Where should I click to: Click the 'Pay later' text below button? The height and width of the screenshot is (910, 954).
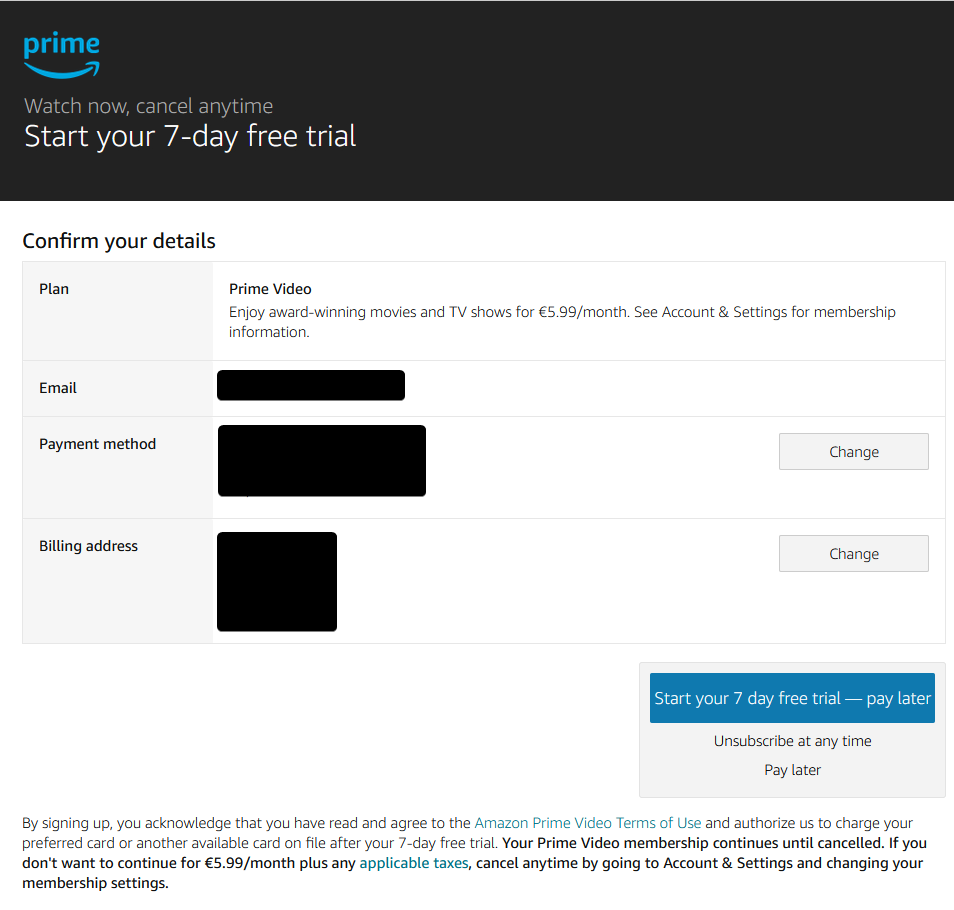pos(792,770)
